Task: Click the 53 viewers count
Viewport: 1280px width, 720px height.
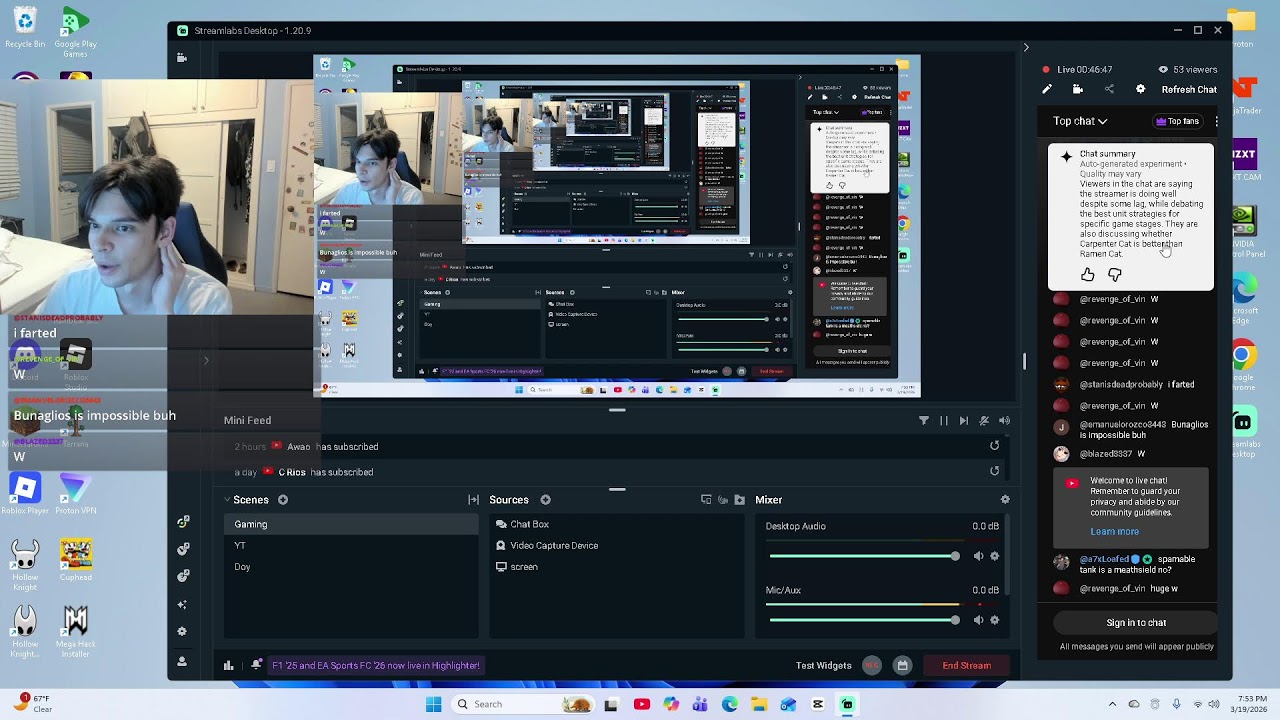Action: [x=1195, y=69]
